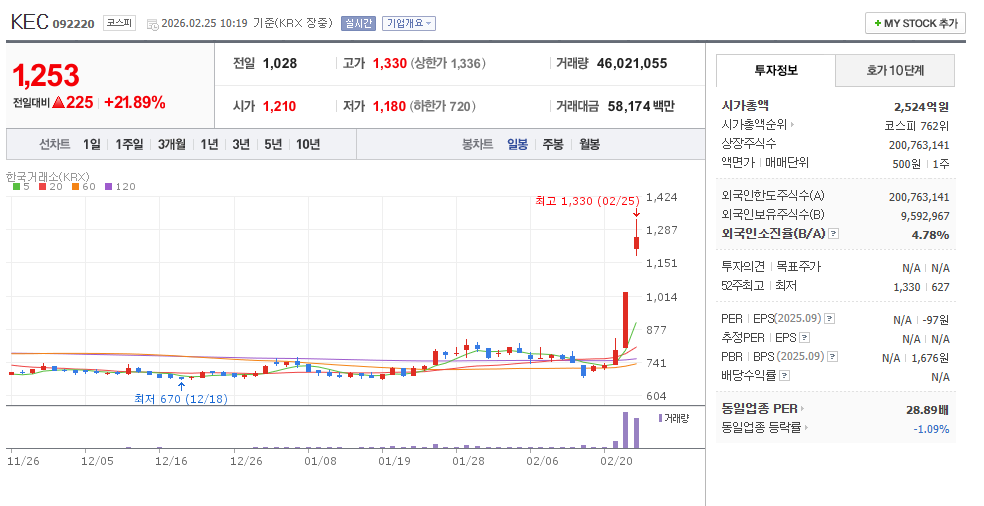
Task: Click the 52주최고 최저 value 1,330 627
Action: click(921, 287)
